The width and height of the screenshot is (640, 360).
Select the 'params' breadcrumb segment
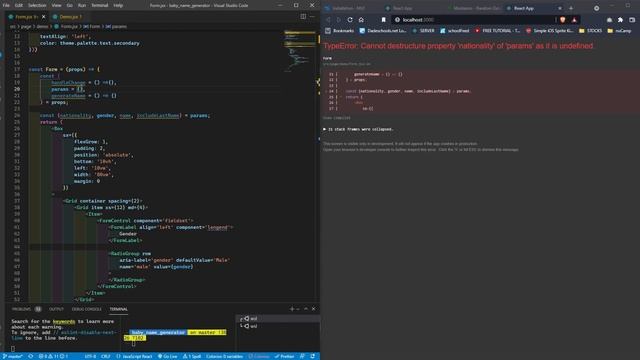pyautogui.click(x=116, y=27)
